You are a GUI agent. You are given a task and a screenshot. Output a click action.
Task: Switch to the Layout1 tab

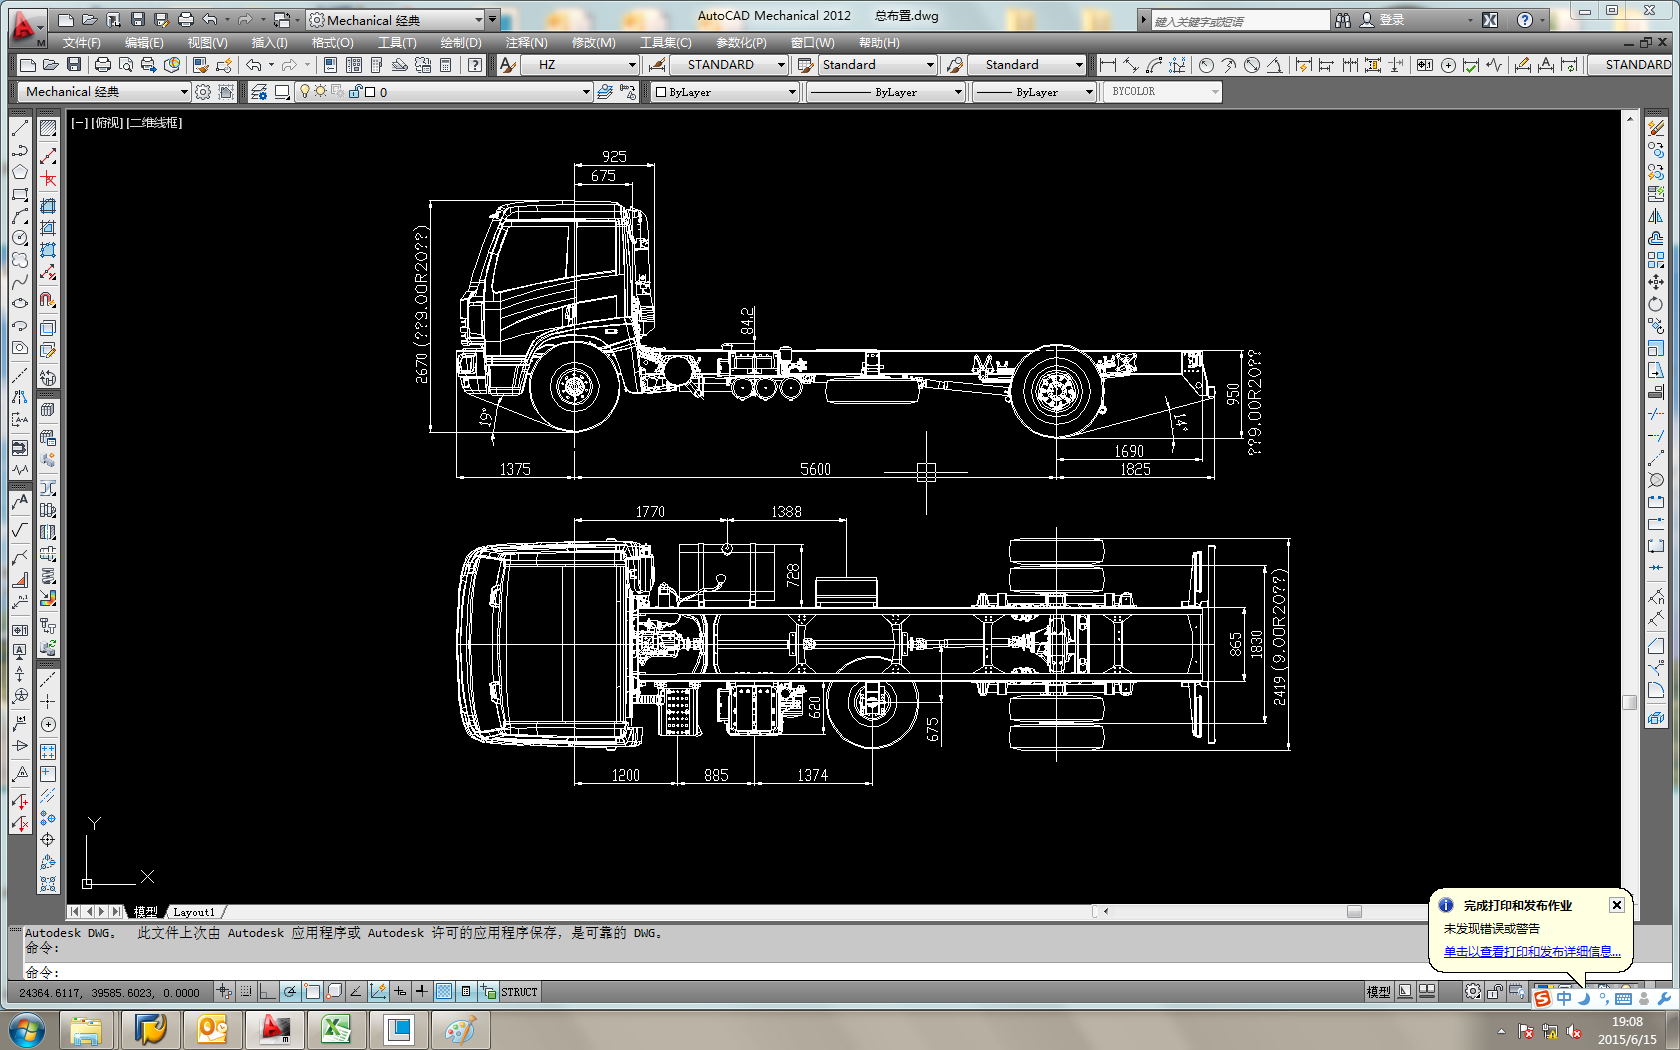(194, 912)
